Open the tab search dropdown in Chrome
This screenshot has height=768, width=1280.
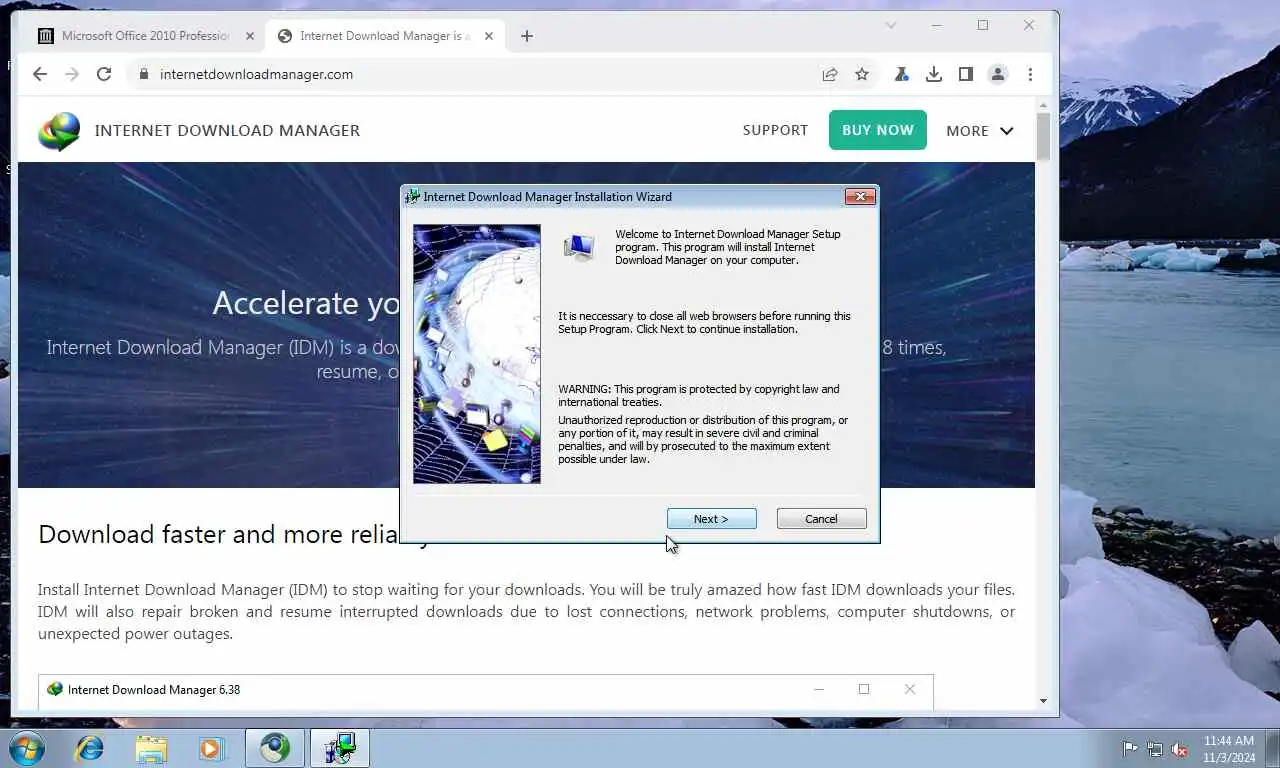pyautogui.click(x=891, y=25)
